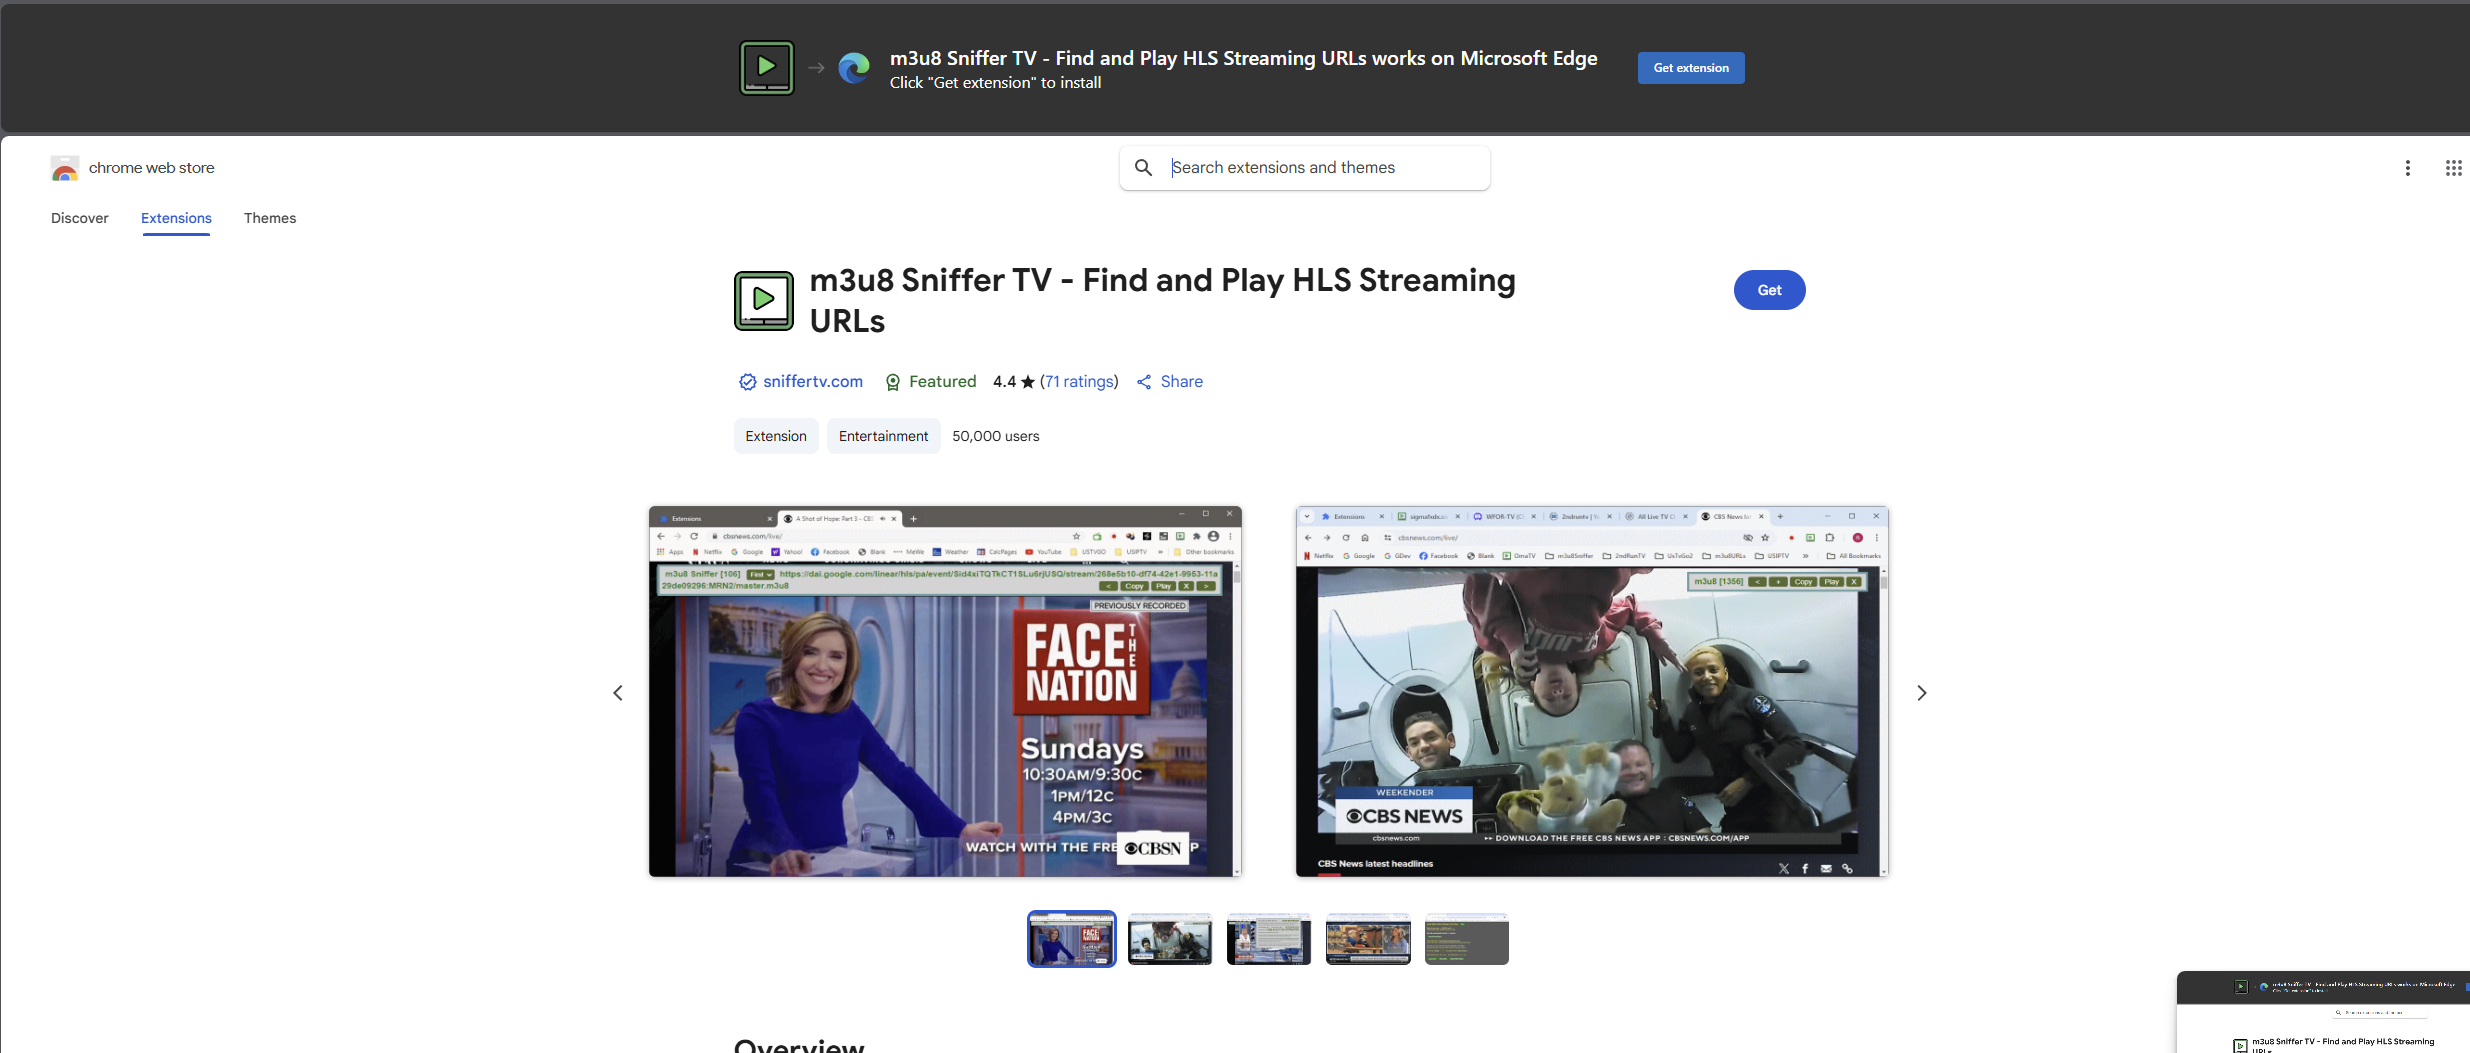Open the Google apps grid icon
This screenshot has height=1053, width=2470.
[x=2453, y=168]
